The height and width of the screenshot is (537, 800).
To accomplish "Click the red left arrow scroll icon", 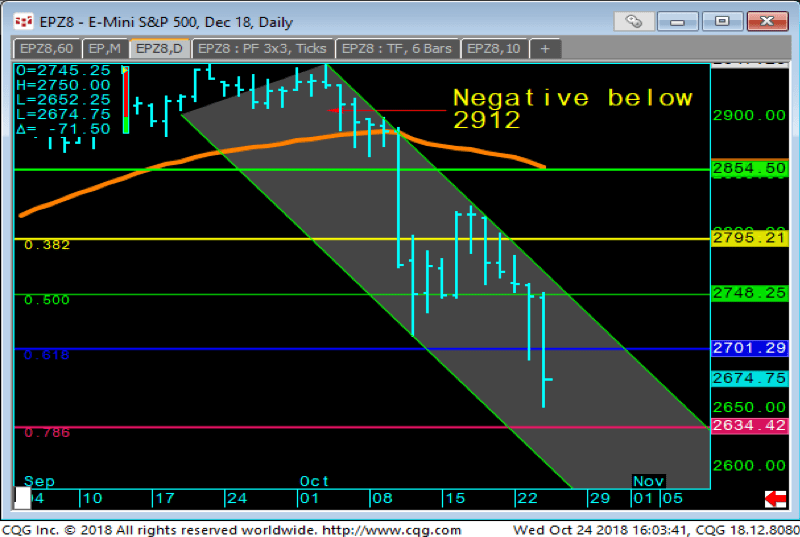I will [x=774, y=497].
